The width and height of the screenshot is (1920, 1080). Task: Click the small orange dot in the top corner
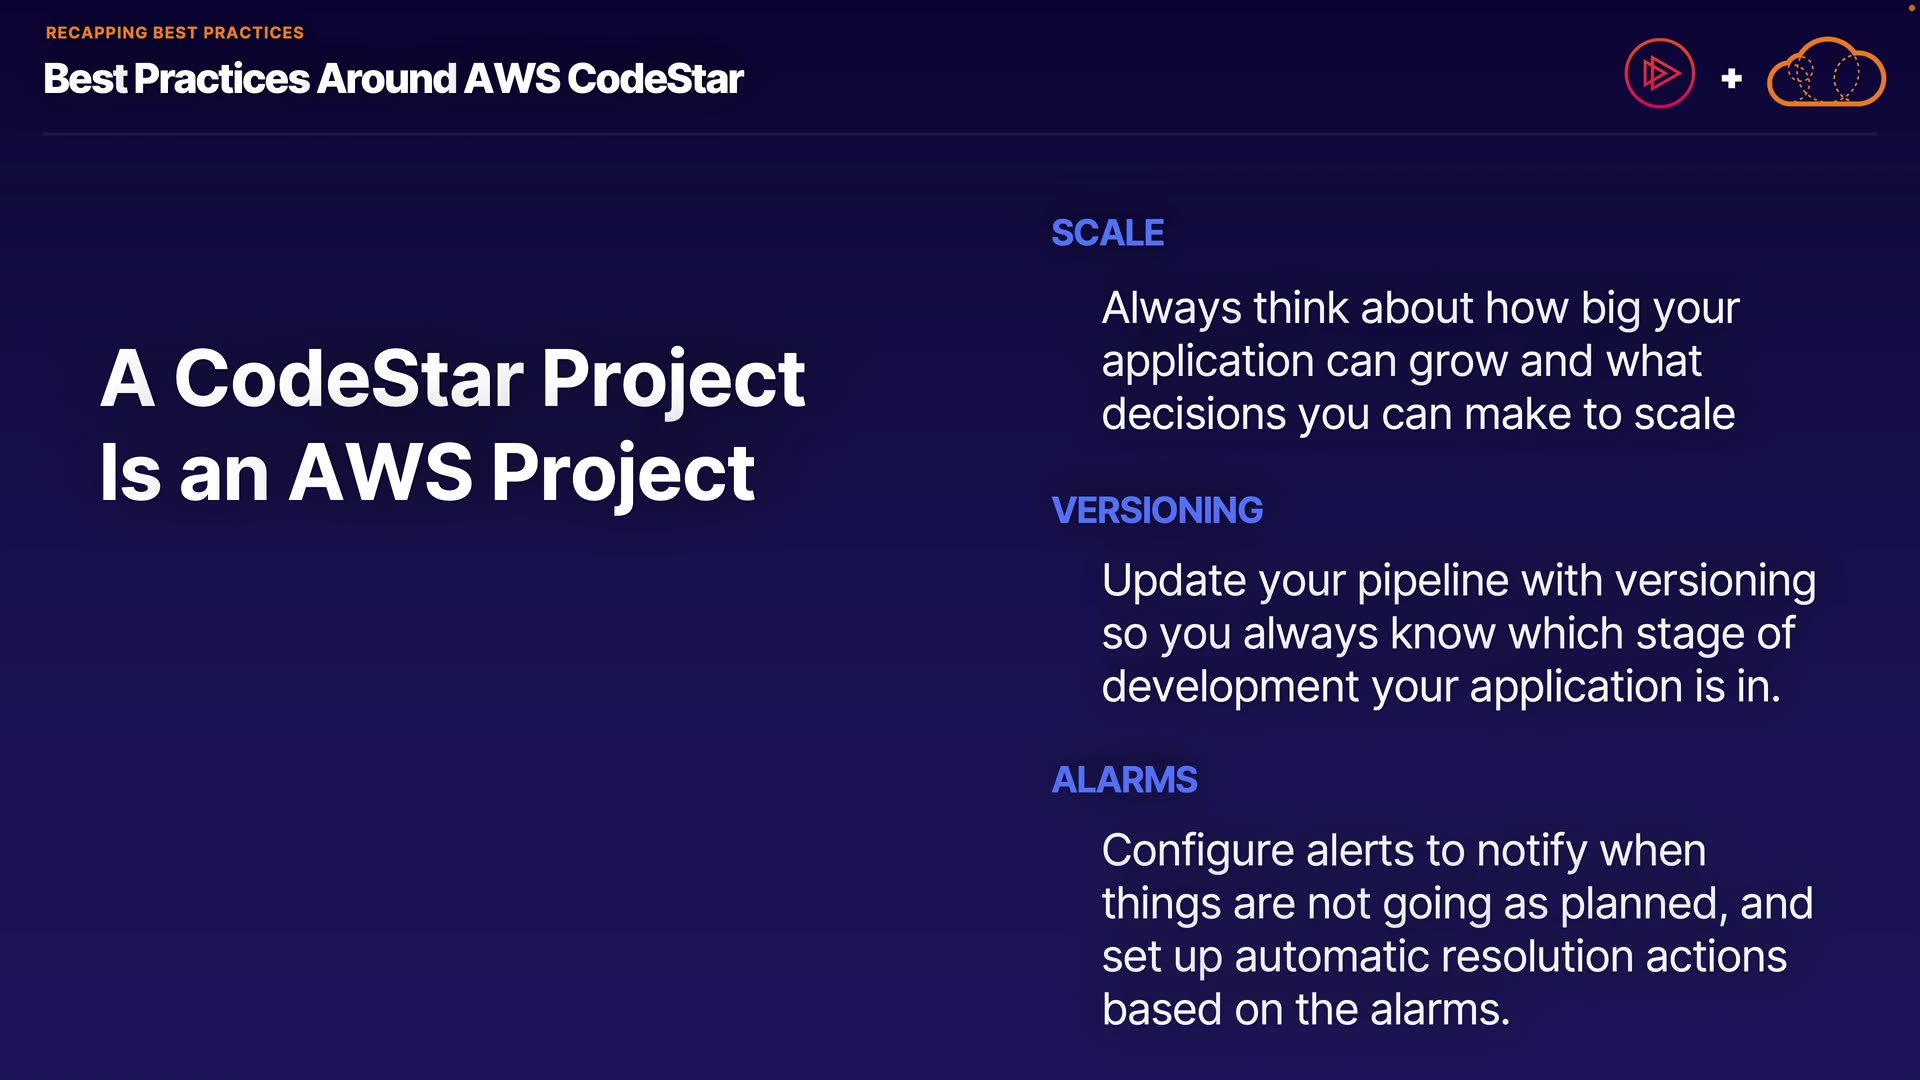click(x=1912, y=7)
